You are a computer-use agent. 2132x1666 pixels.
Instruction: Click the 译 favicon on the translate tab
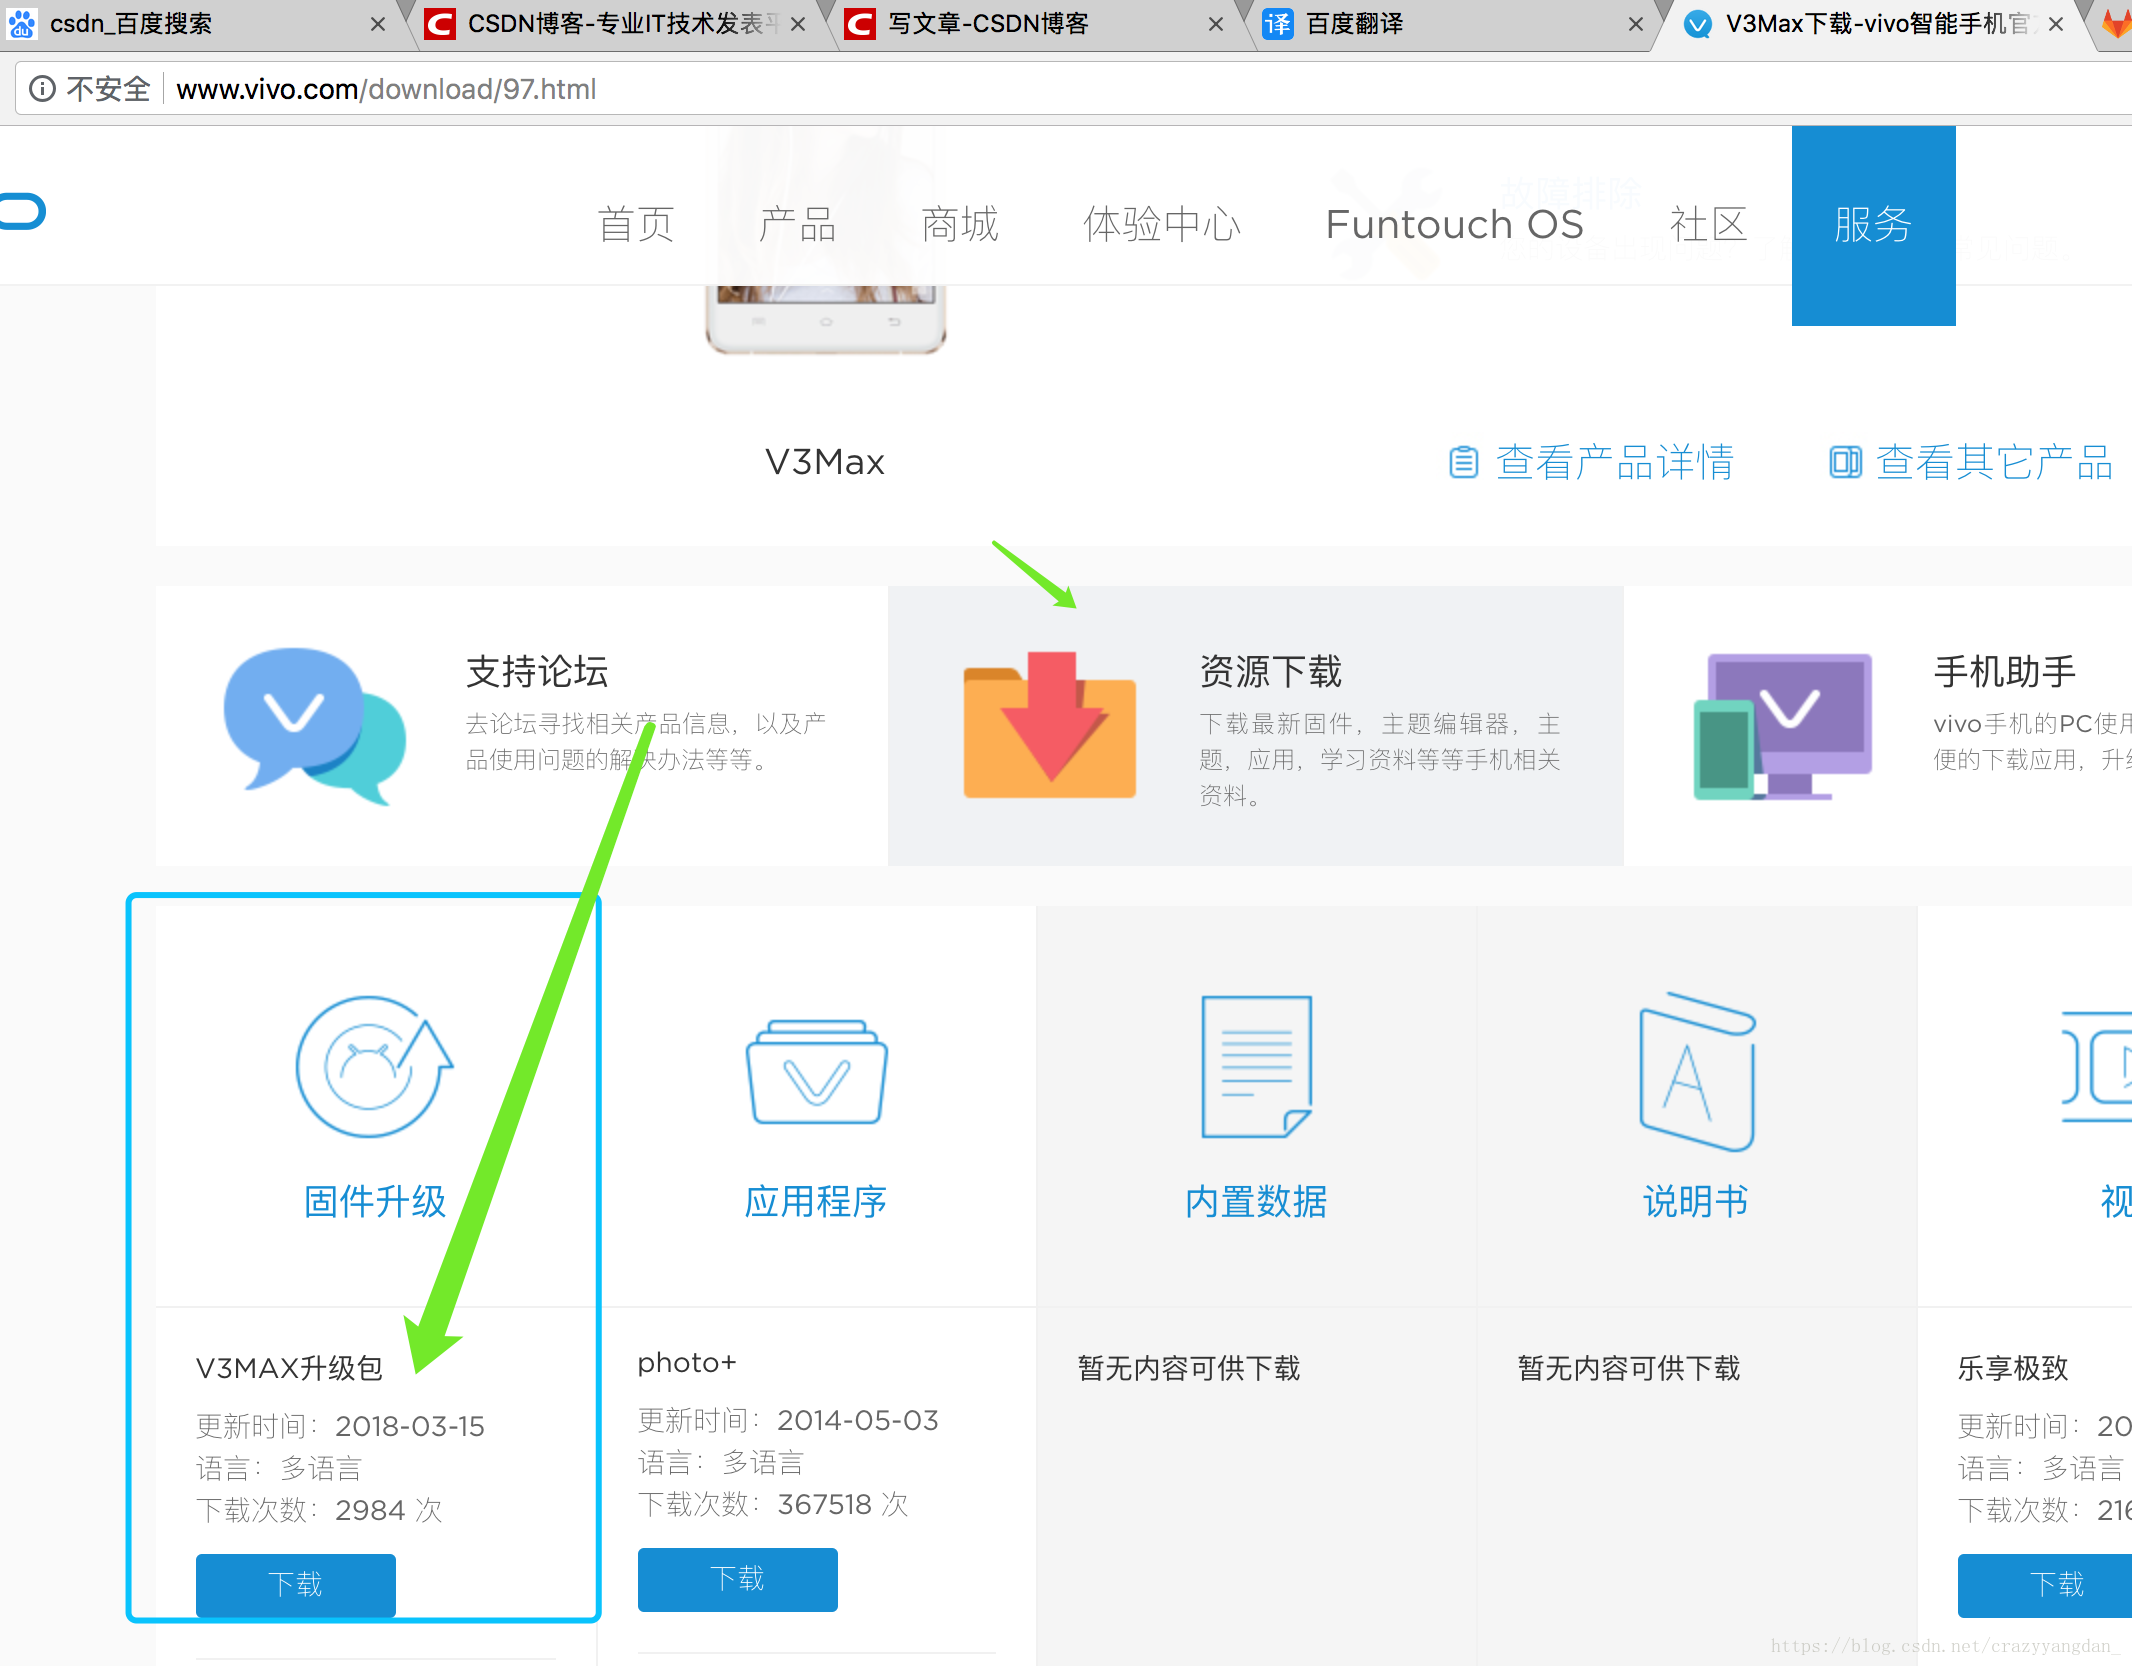1278,24
